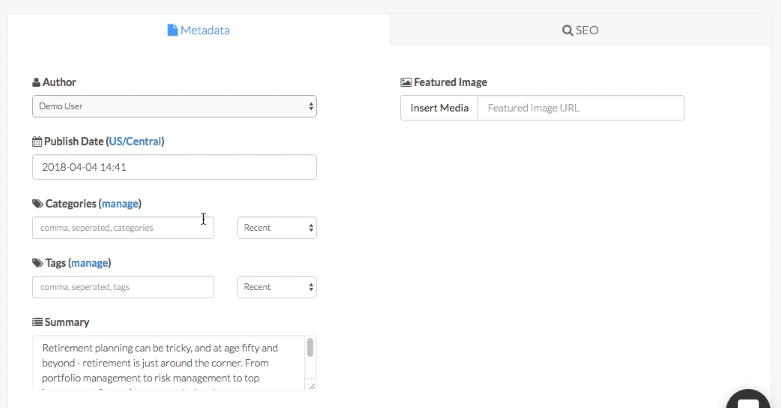Click the Publish Date label text
This screenshot has width=781, height=408.
coord(74,141)
